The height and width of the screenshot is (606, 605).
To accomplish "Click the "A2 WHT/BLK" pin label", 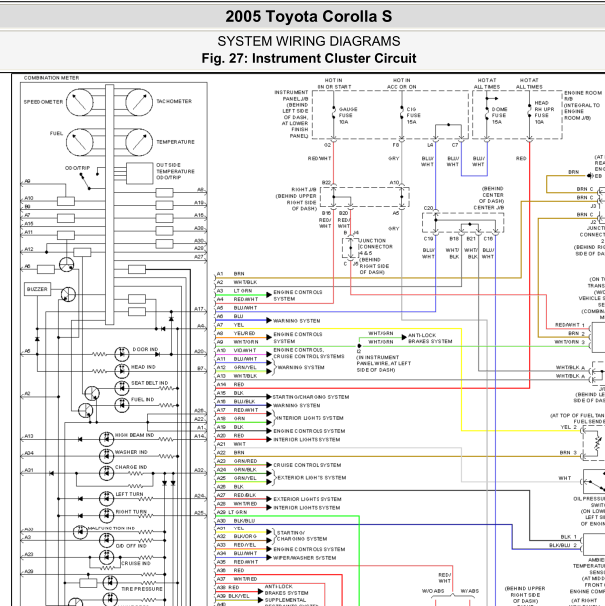I will pyautogui.click(x=237, y=283).
